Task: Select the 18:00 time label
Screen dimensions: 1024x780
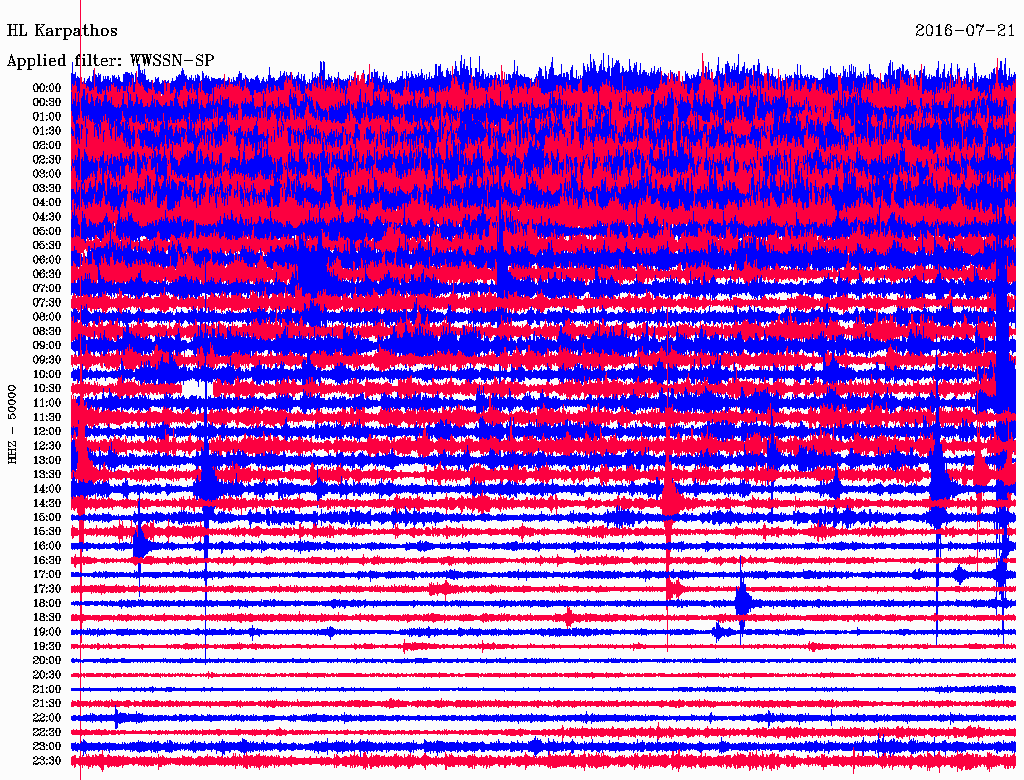Action: point(47,603)
